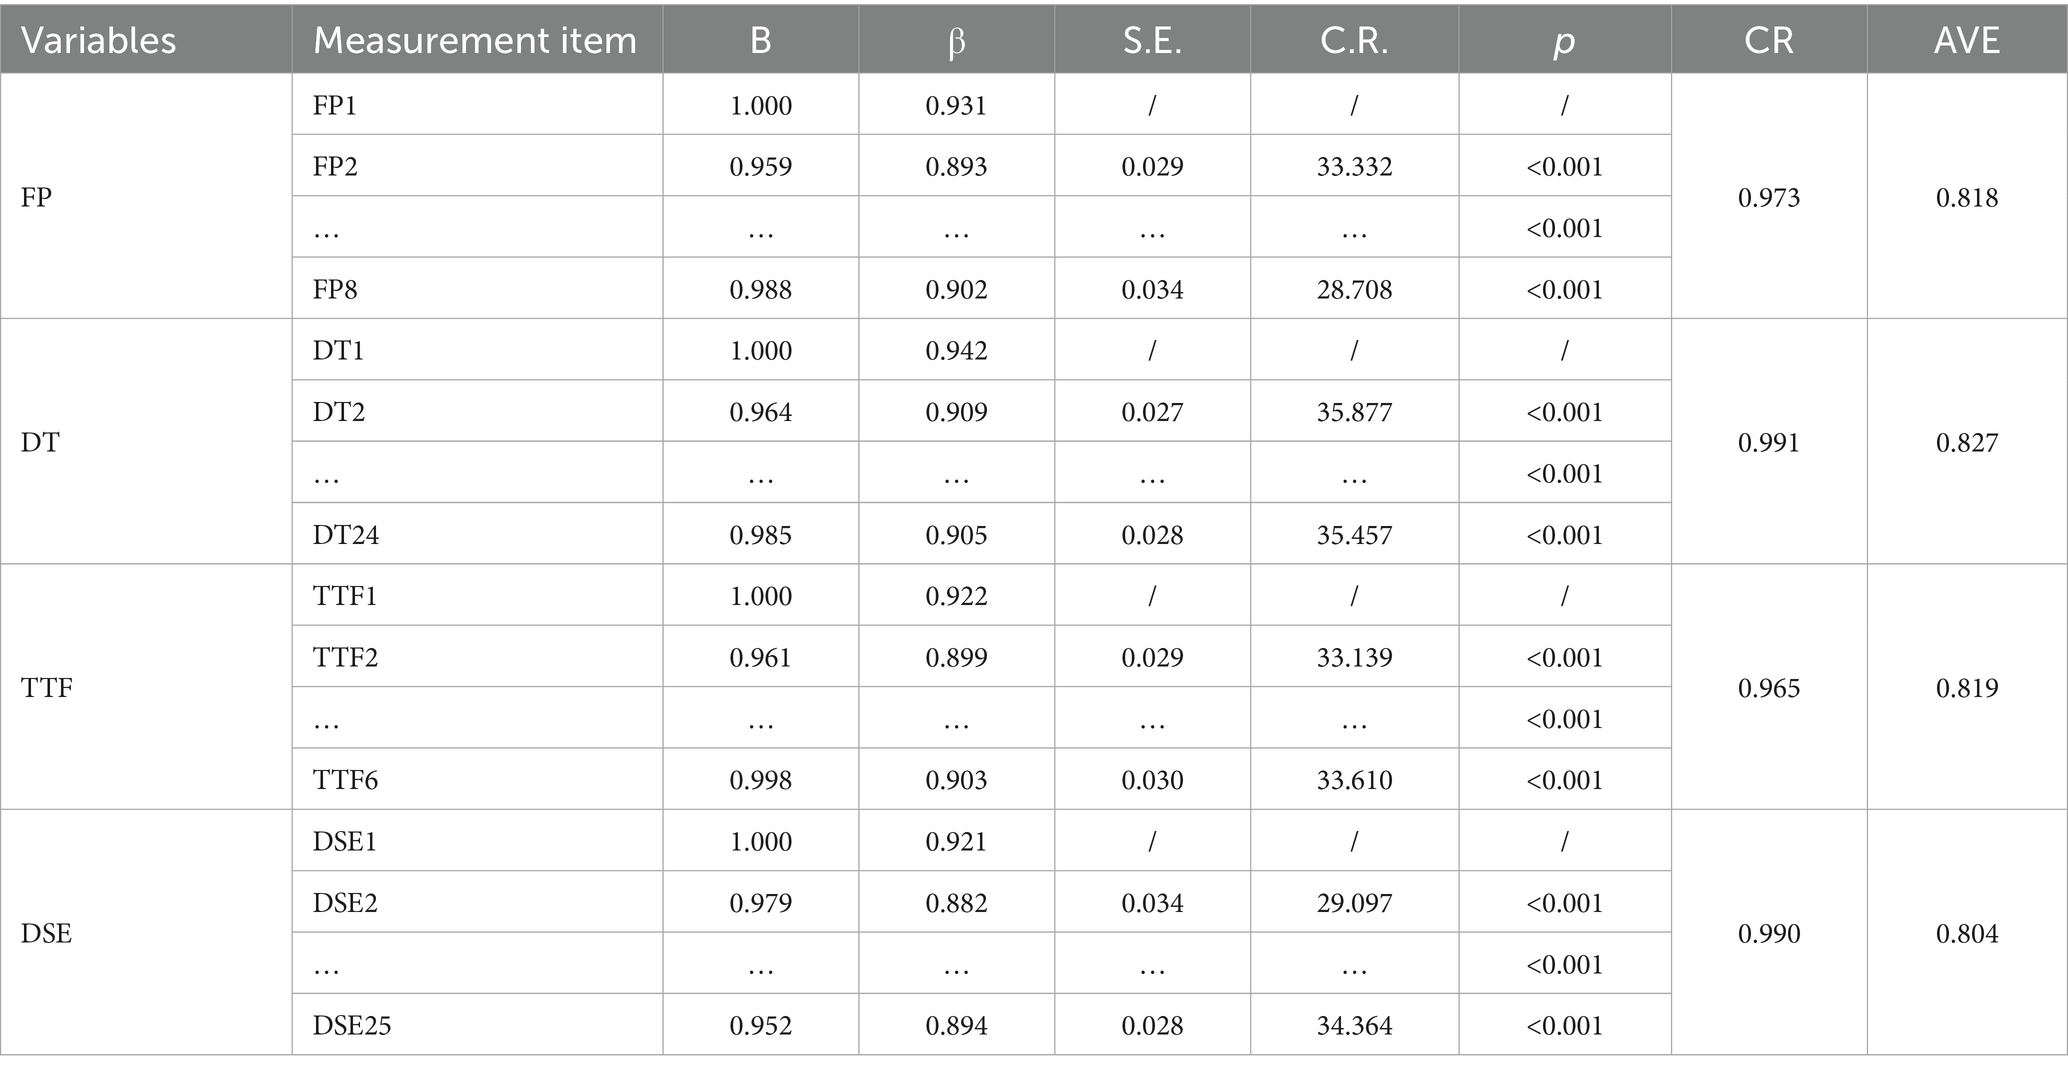Select the FP1 measurement item cell
This screenshot has width=2068, height=1073.
(335, 105)
